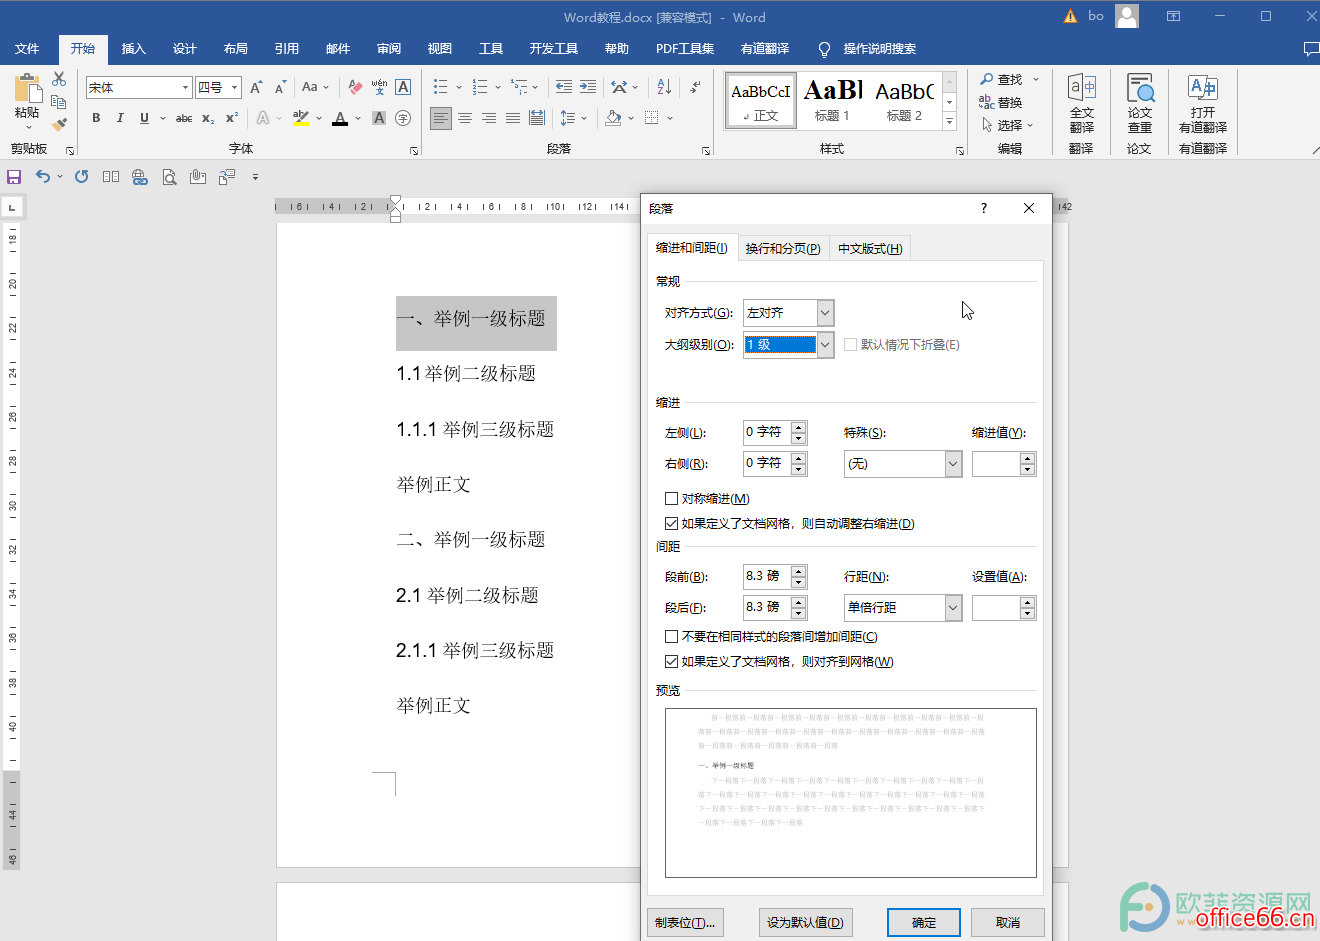
Task: Open the outline level dropdown
Action: click(x=825, y=345)
